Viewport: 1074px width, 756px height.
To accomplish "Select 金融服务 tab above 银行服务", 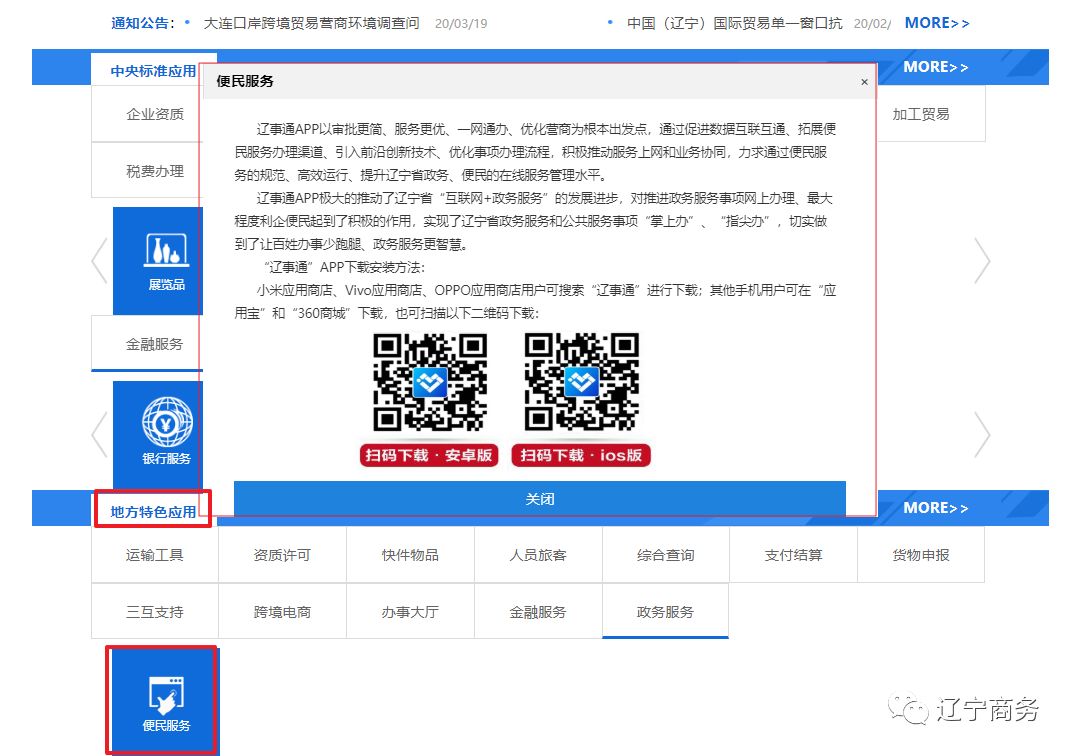I will pos(155,344).
